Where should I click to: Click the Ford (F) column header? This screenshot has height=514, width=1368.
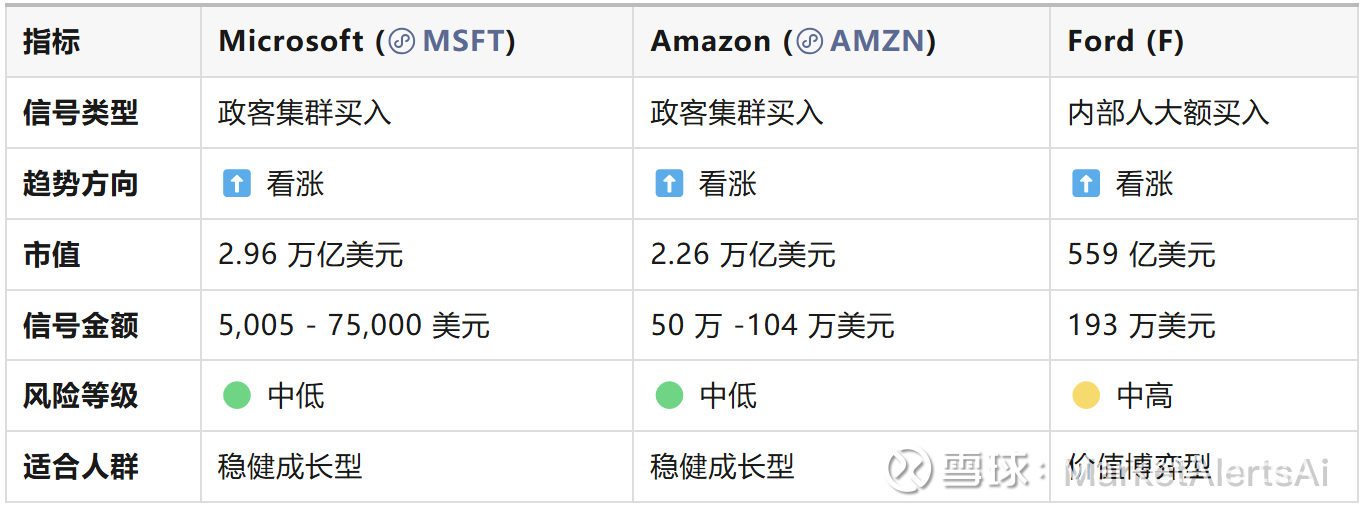coord(1125,42)
